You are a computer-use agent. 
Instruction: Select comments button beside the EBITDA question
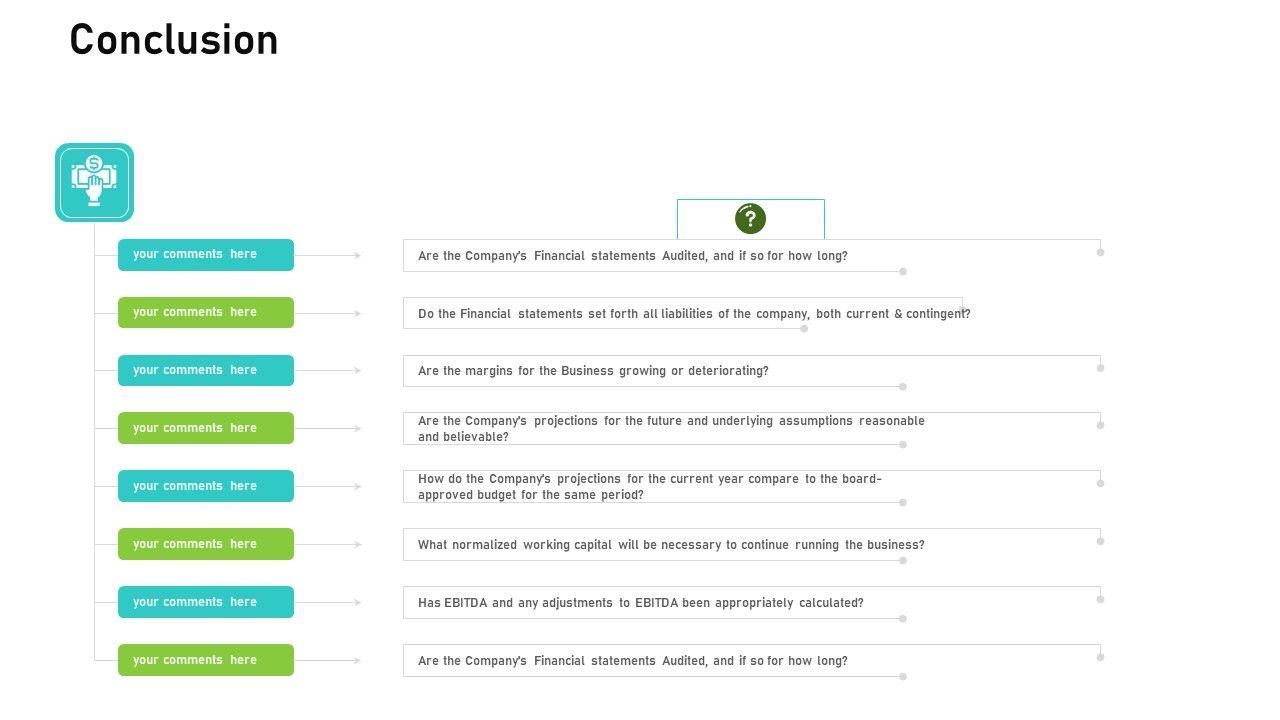pos(205,603)
